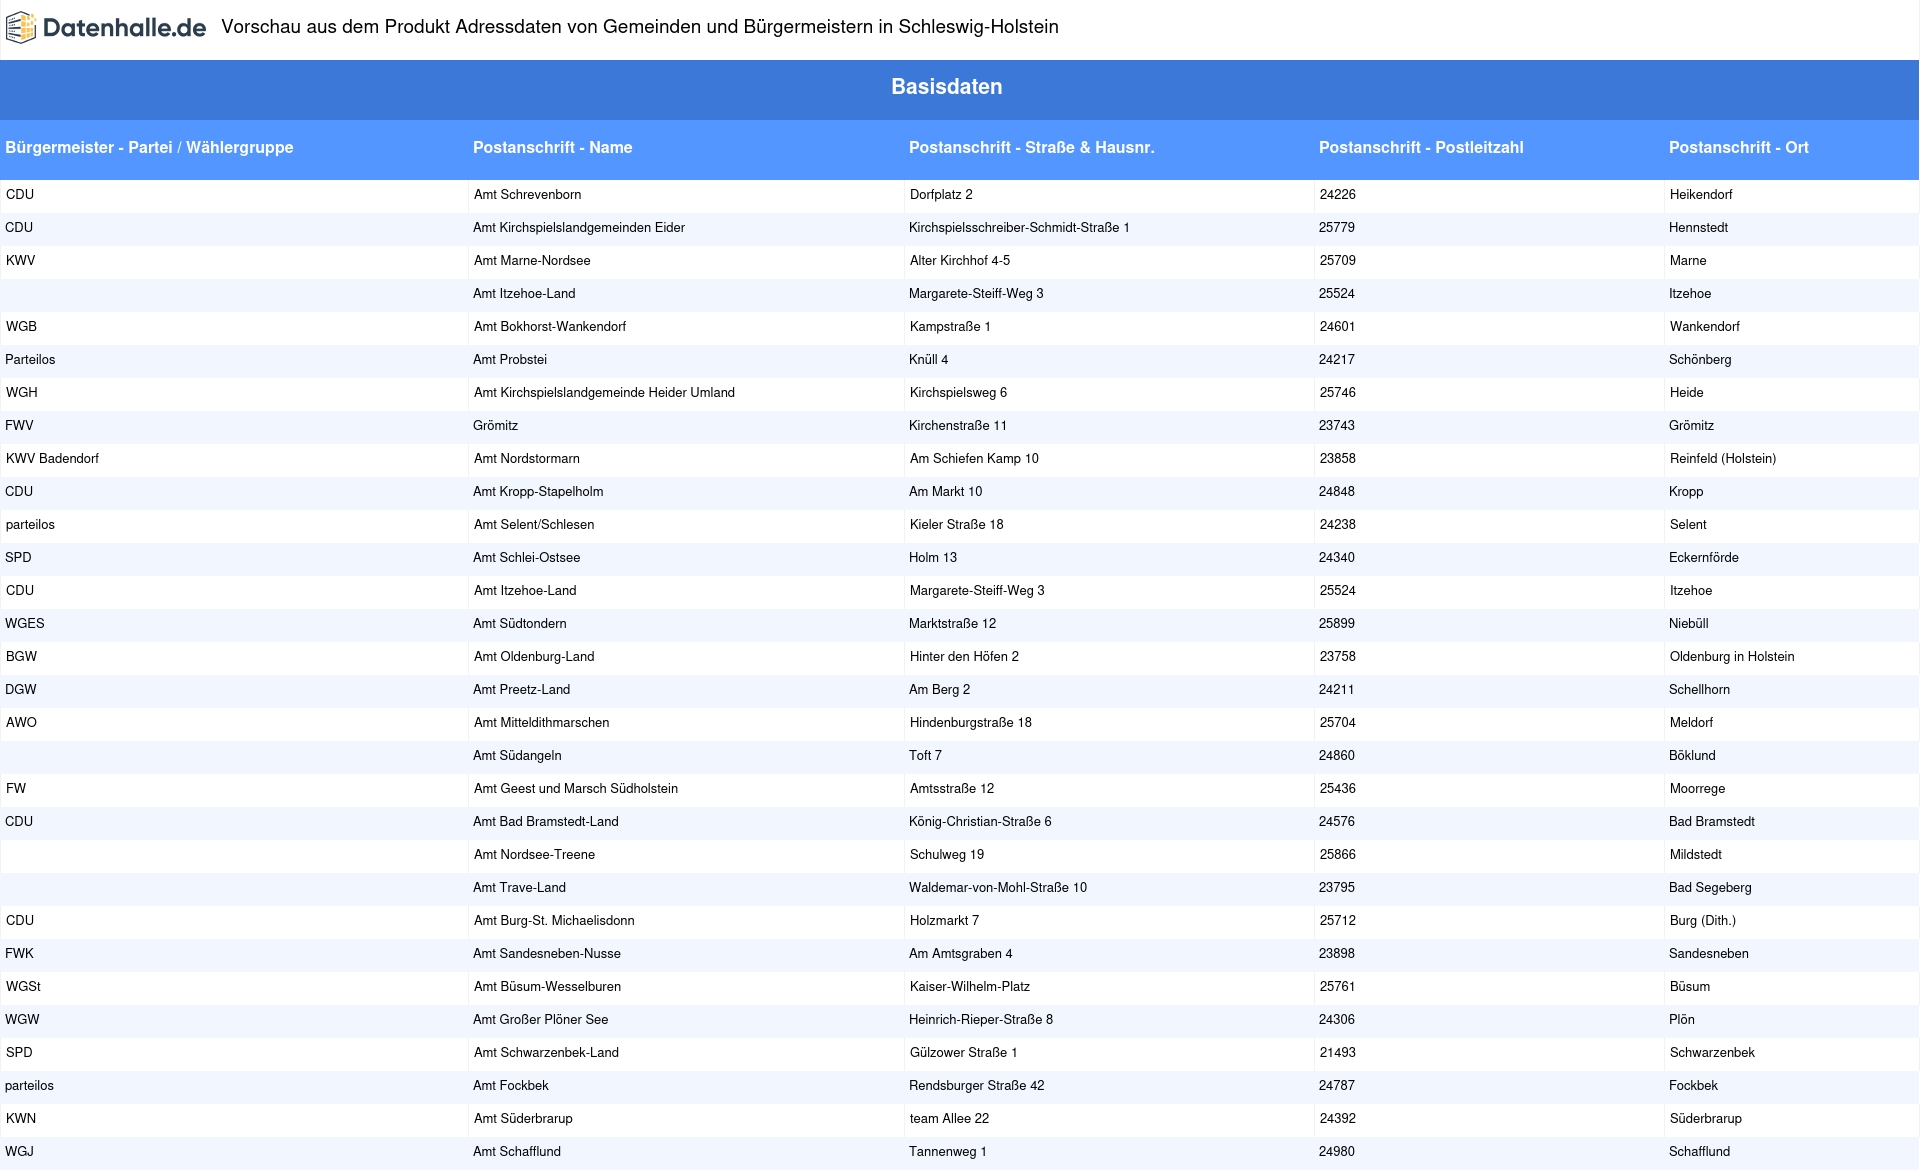Click the Postanschrift - Name column header
This screenshot has width=1920, height=1170.
point(553,148)
